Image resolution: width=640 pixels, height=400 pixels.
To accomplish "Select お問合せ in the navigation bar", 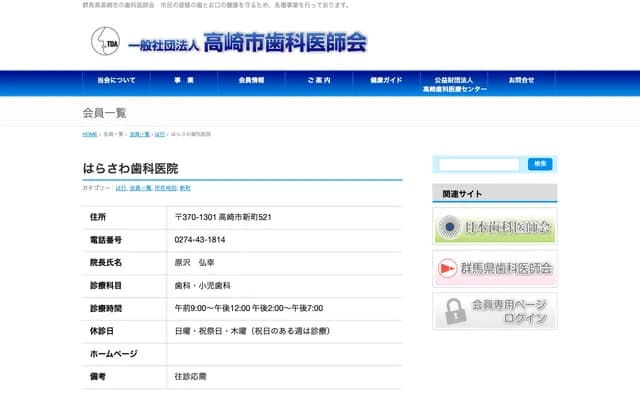I will click(521, 80).
